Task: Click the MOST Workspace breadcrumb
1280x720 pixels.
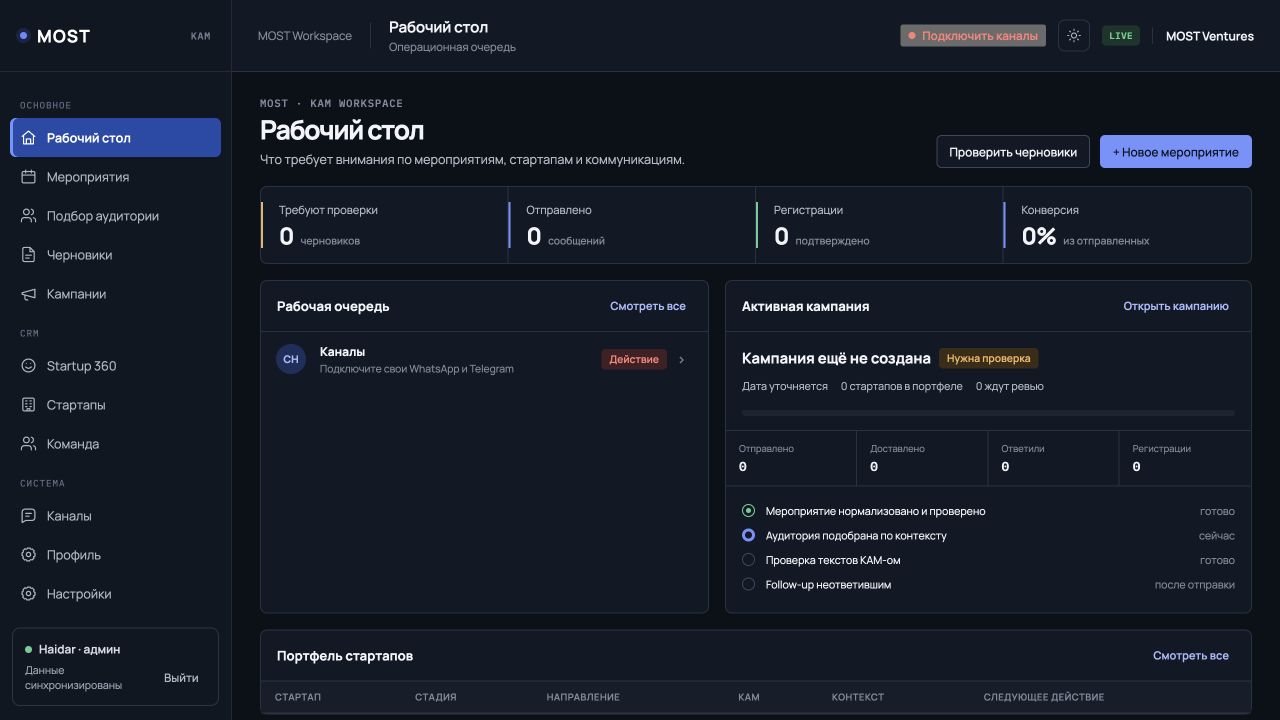Action: click(x=305, y=36)
